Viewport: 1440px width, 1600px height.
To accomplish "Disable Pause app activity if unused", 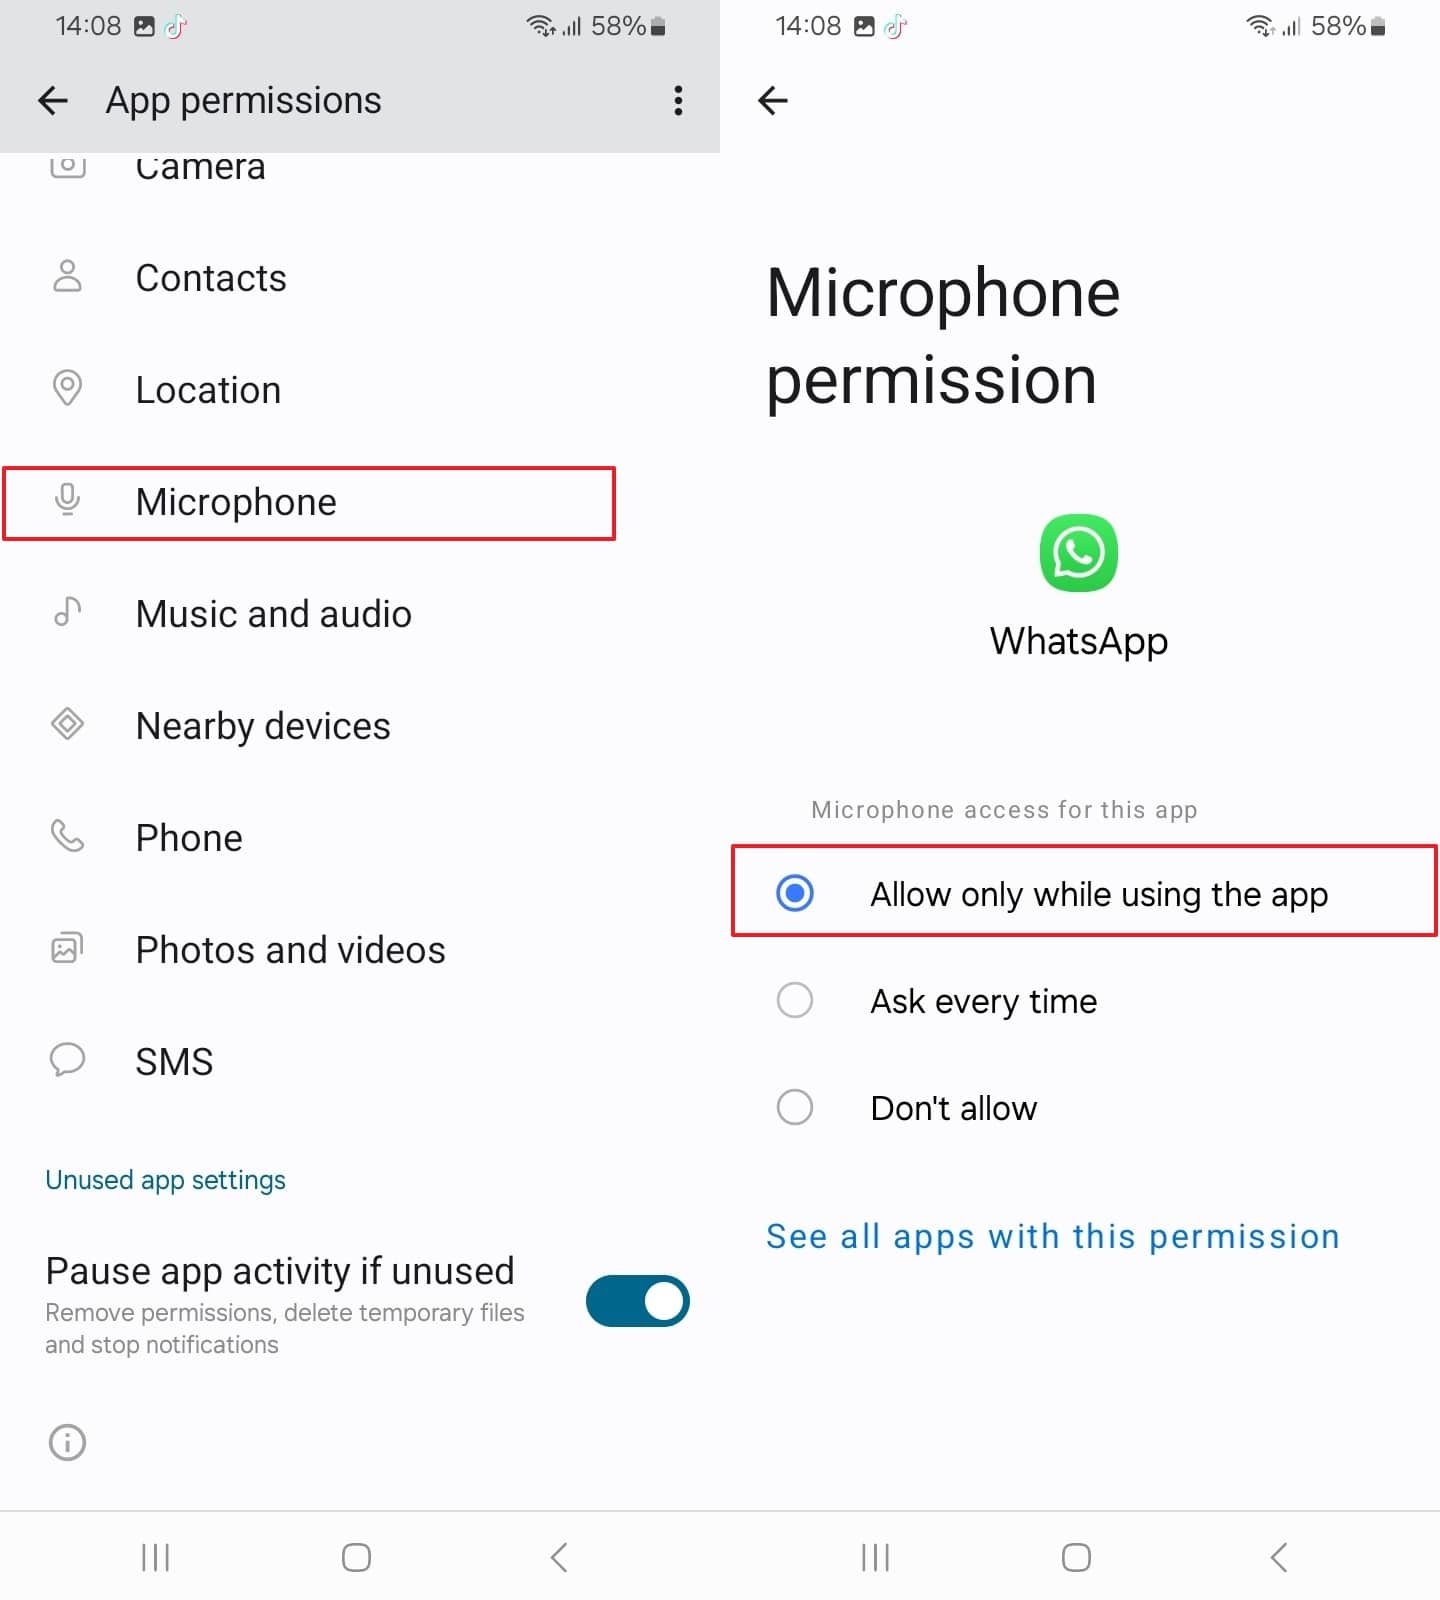I will click(x=637, y=1301).
